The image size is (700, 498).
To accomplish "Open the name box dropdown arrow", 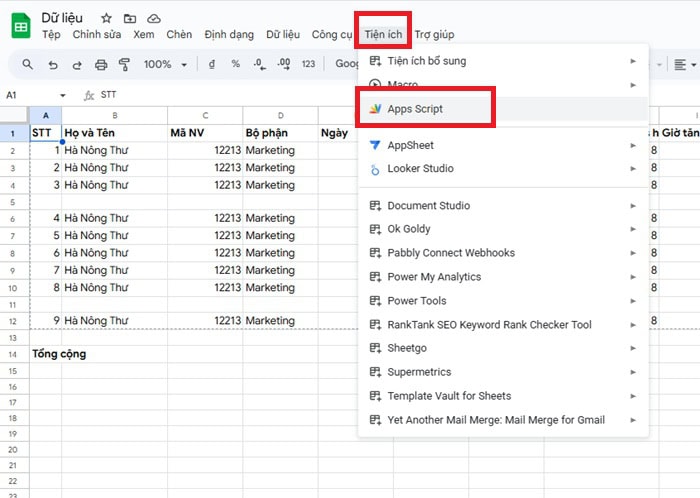I will [x=62, y=95].
